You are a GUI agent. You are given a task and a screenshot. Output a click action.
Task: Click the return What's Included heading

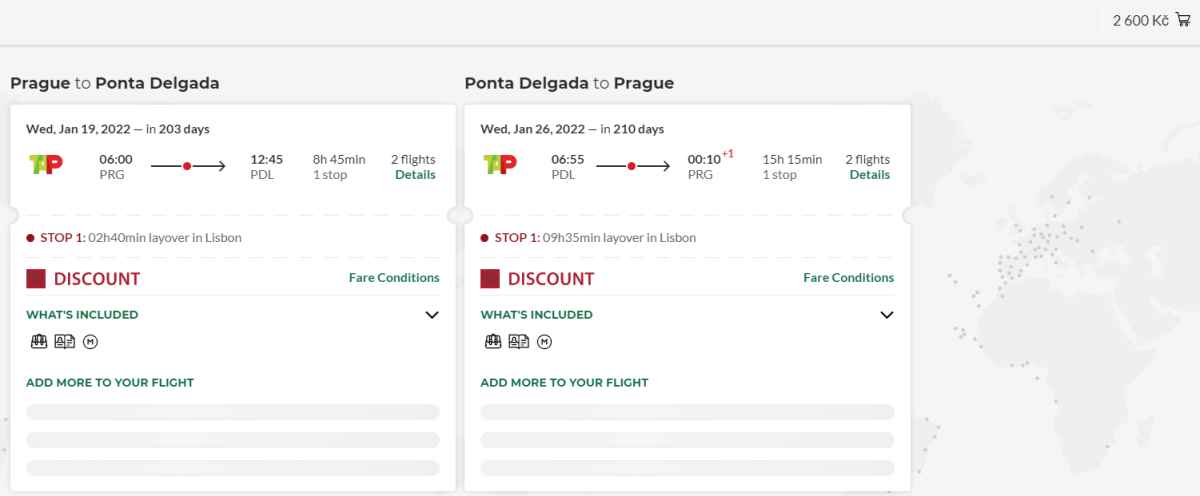pos(536,315)
